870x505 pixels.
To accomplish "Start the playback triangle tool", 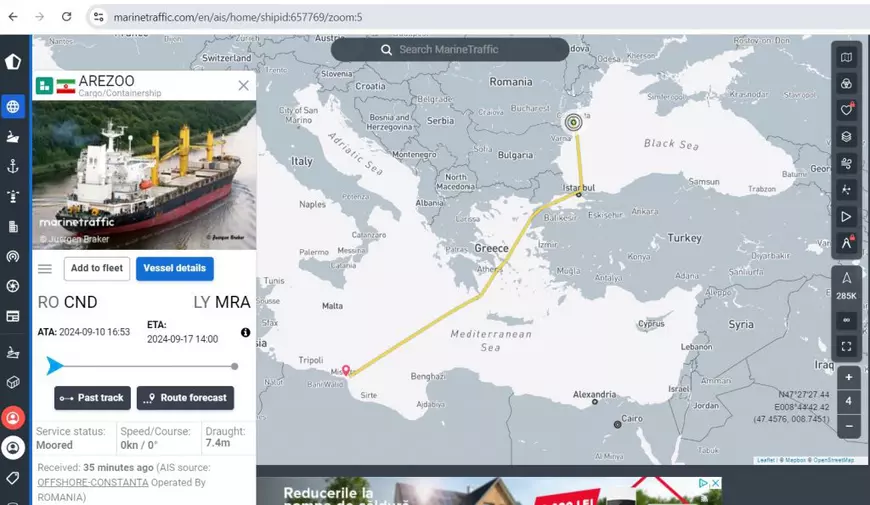I will (846, 216).
